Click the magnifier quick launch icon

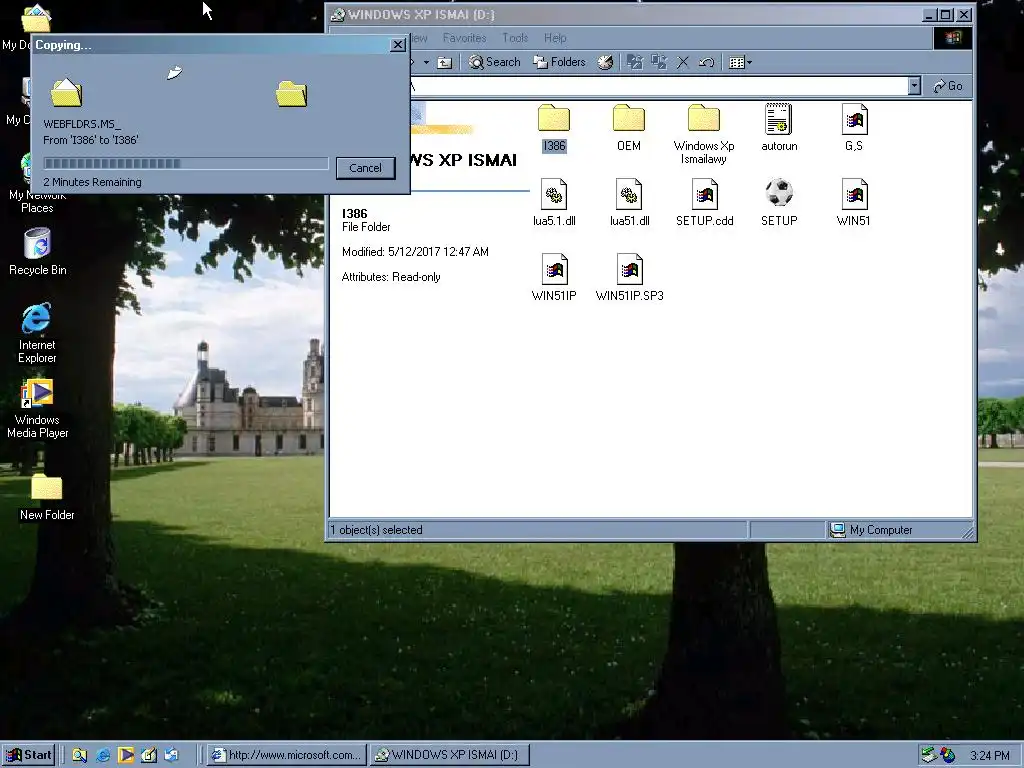click(x=80, y=756)
